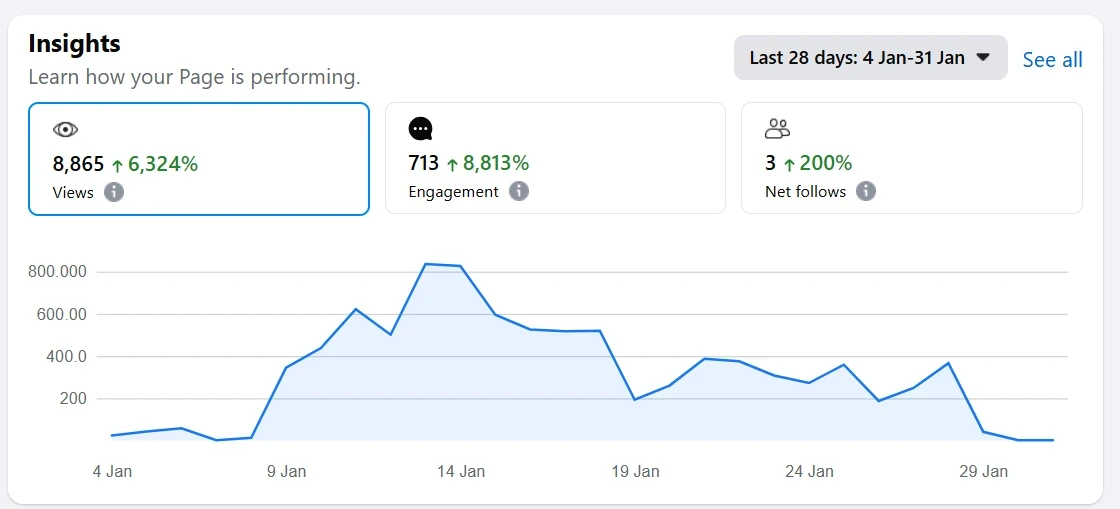Screen dimensions: 1120x509
Task: Click the chart peak near 14 Jan
Action: click(x=426, y=264)
